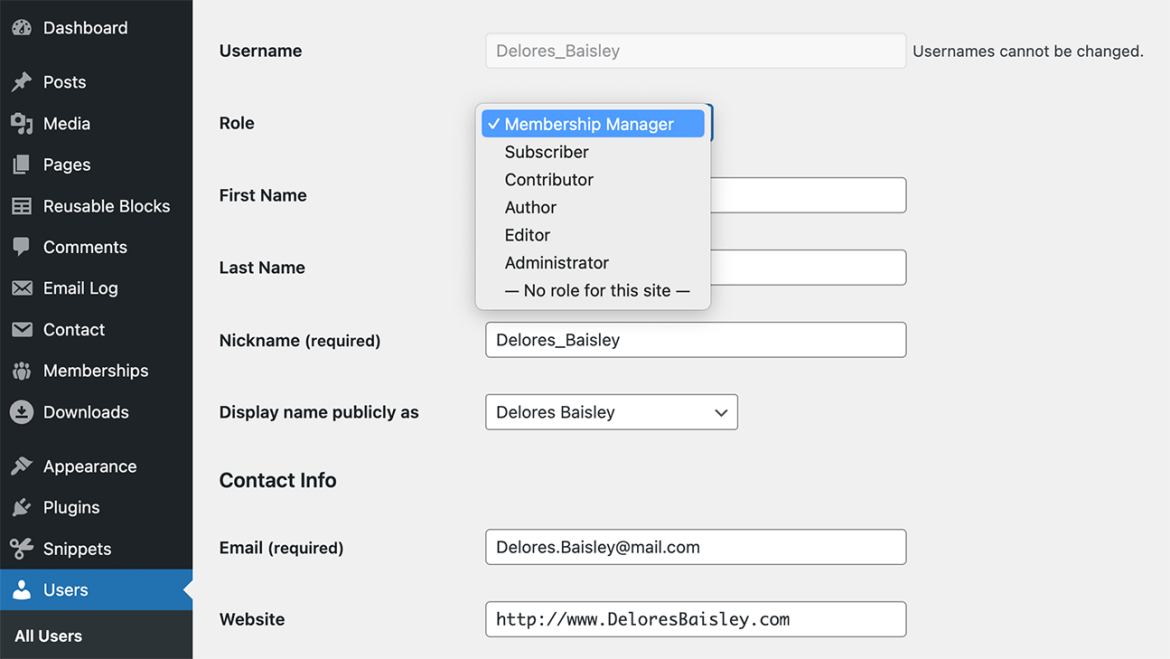Click 'Usernames cannot be changed.' text

(x=1027, y=51)
